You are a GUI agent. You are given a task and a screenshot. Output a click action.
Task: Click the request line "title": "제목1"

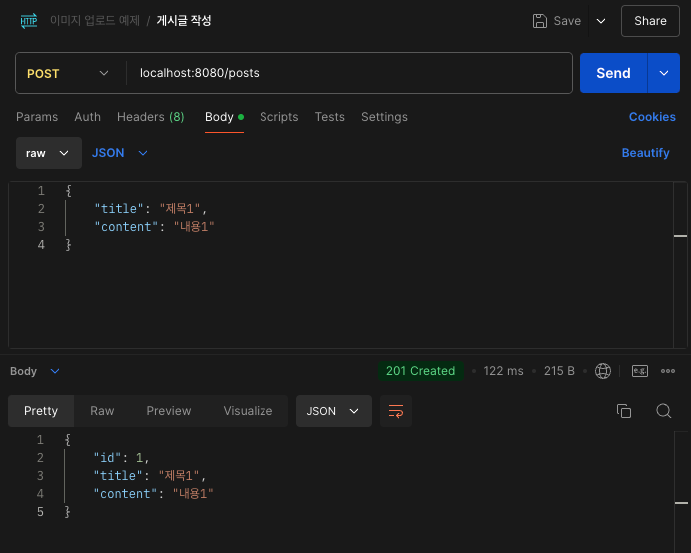(x=150, y=208)
